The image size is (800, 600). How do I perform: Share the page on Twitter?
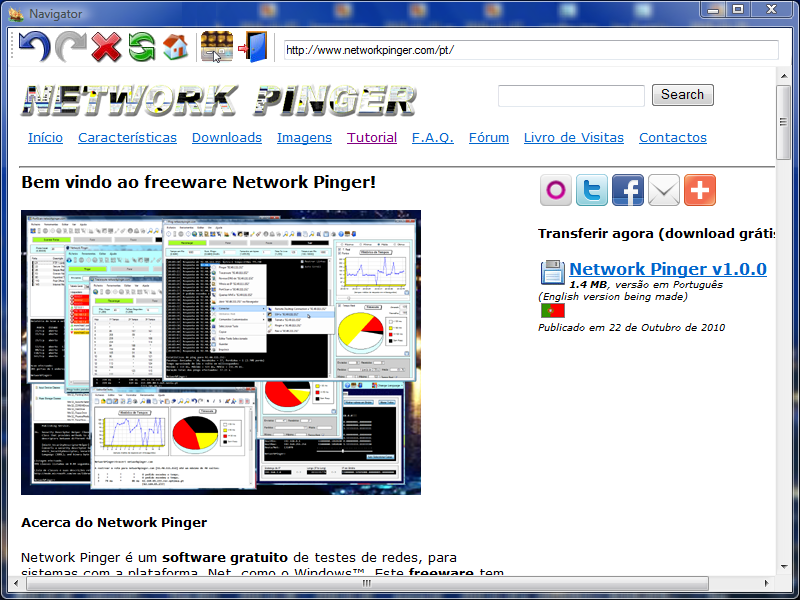click(x=592, y=190)
